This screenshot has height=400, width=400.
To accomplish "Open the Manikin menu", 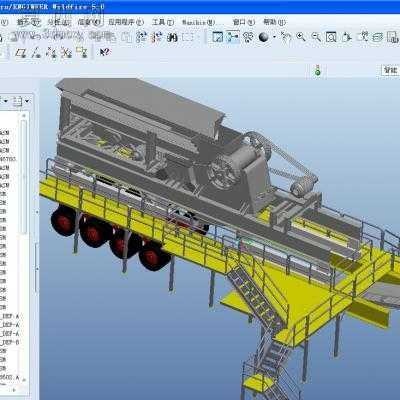I will click(198, 23).
